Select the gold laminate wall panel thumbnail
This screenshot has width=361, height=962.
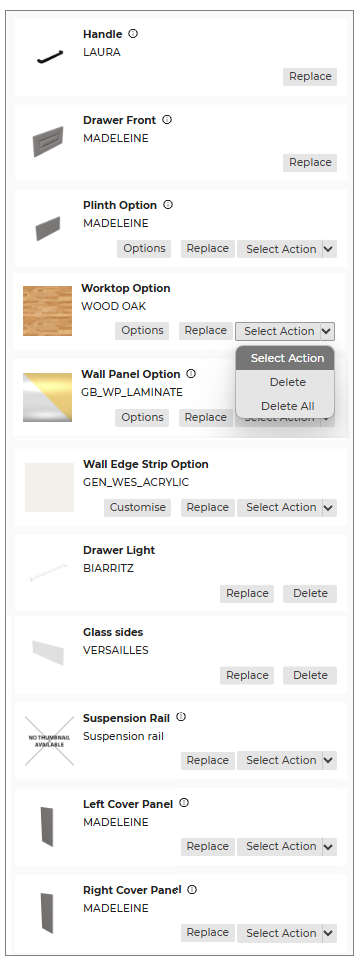click(47, 397)
